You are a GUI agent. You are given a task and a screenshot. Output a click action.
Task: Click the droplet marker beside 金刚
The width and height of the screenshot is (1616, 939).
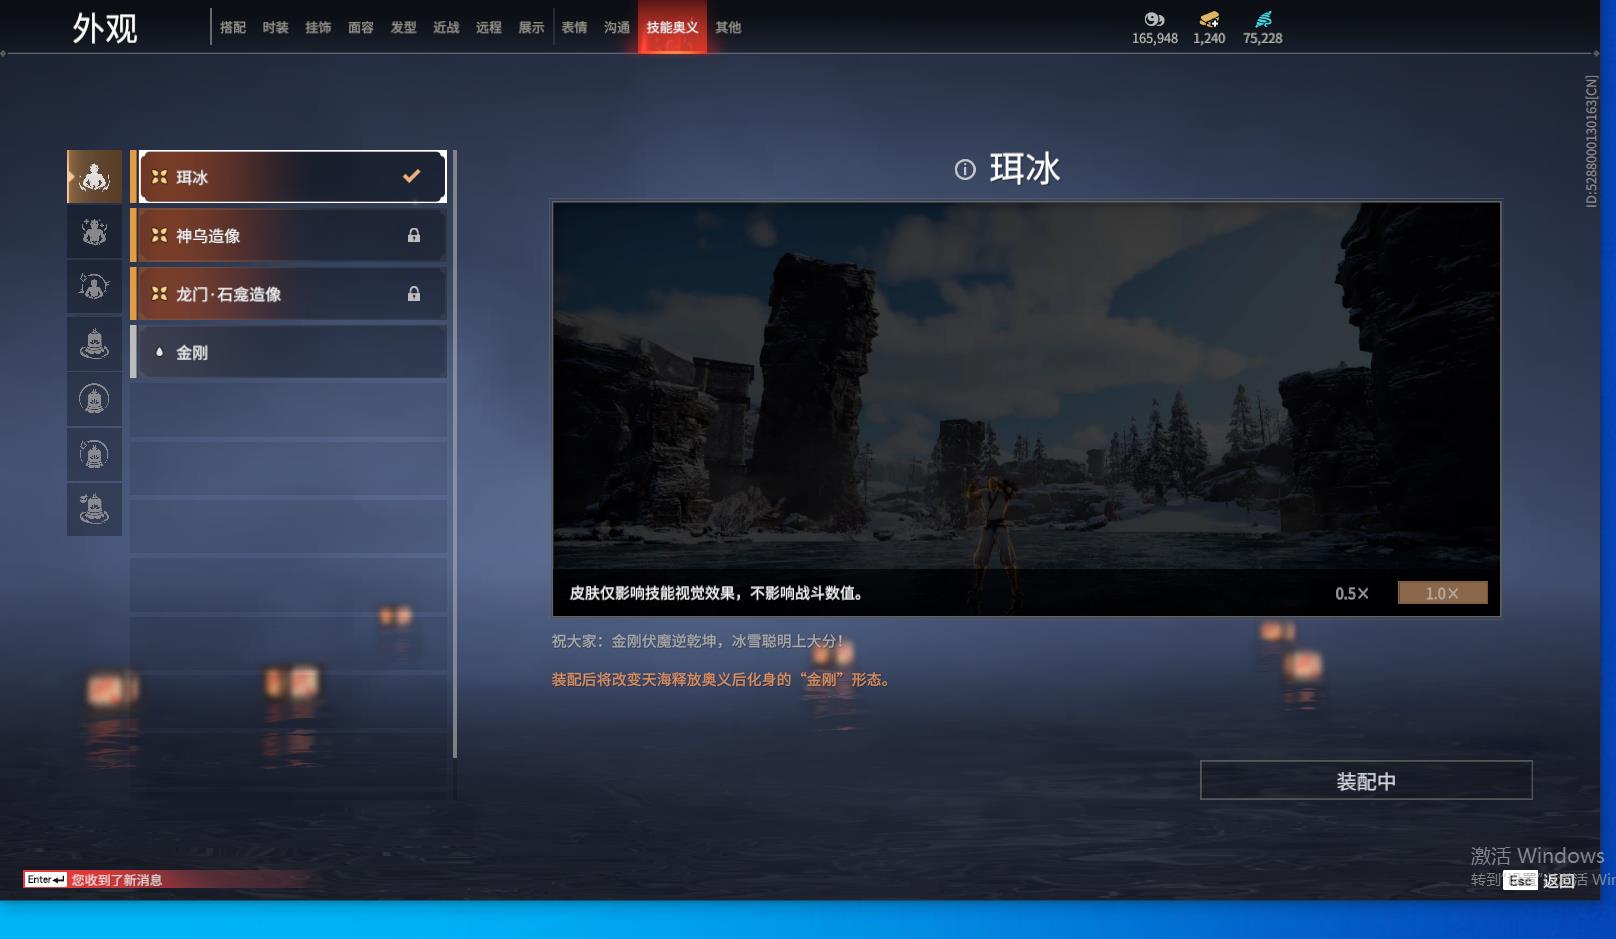(x=159, y=352)
